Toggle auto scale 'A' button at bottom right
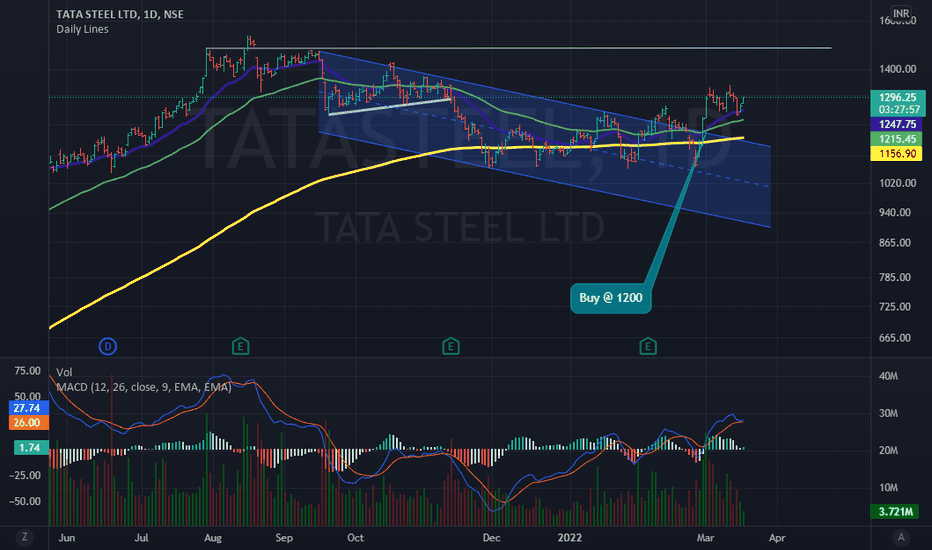Viewport: 932px width, 550px height. [901, 538]
